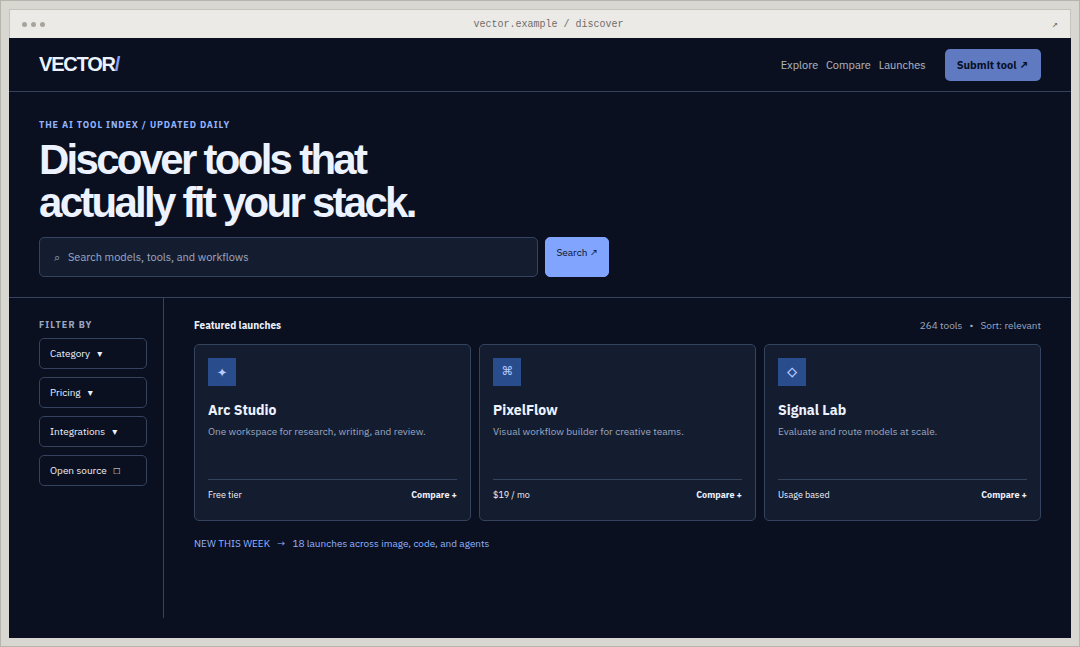Click the 264 tools count
This screenshot has width=1080, height=647.
click(x=941, y=326)
